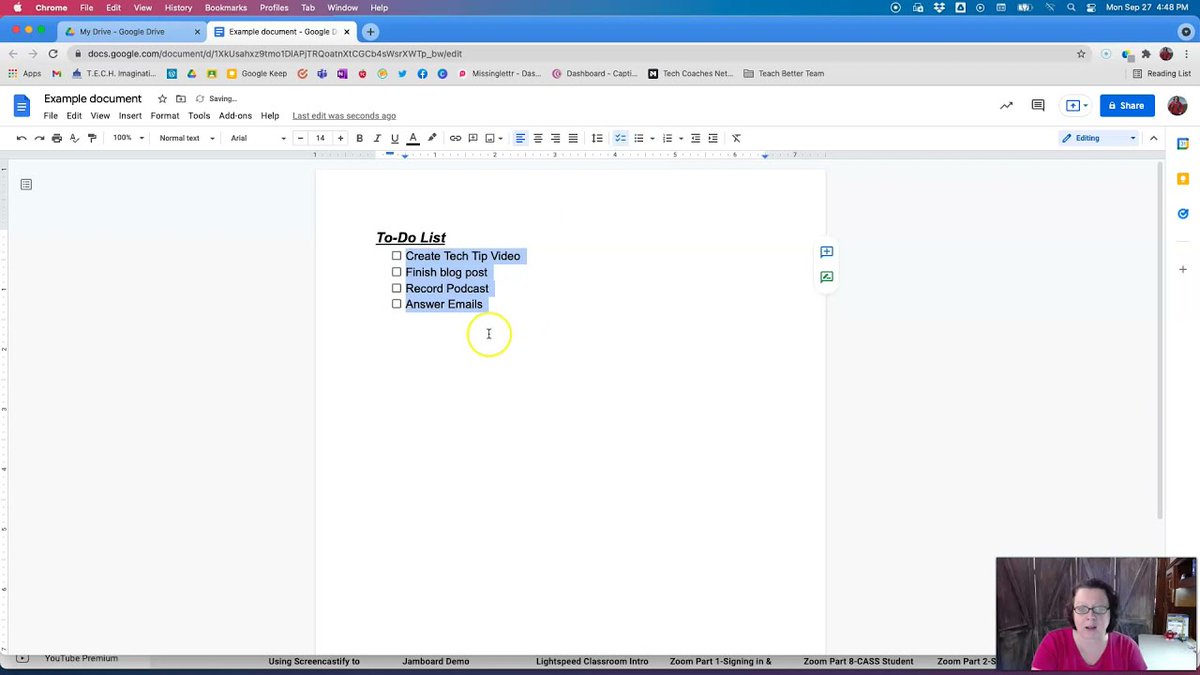
Task: Switch to the My Drive browser tab
Action: pyautogui.click(x=129, y=31)
